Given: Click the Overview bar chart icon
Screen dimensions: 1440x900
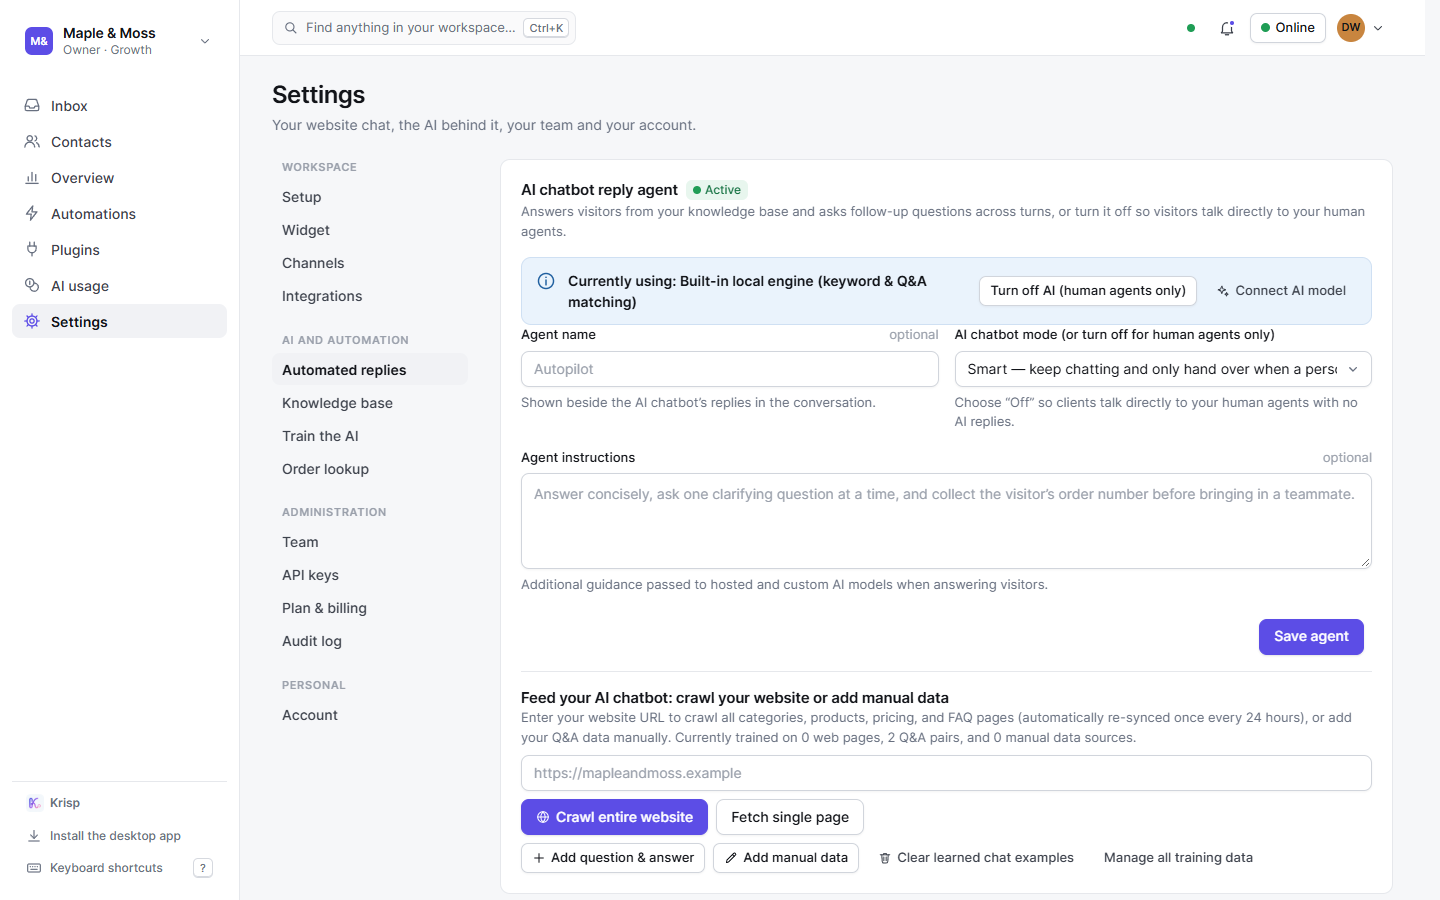Looking at the screenshot, I should 32,177.
